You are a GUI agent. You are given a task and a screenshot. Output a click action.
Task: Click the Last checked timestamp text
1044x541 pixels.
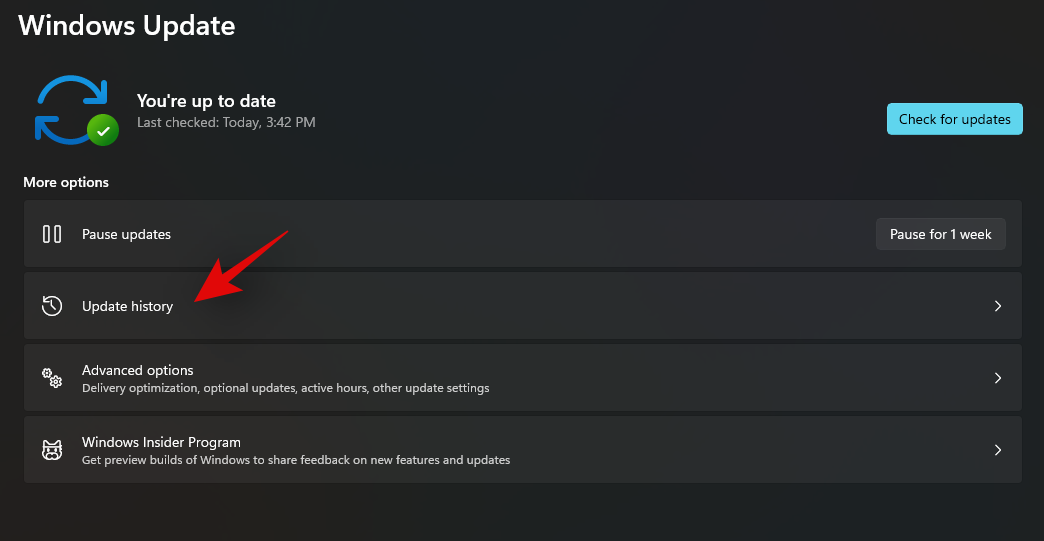pos(226,122)
